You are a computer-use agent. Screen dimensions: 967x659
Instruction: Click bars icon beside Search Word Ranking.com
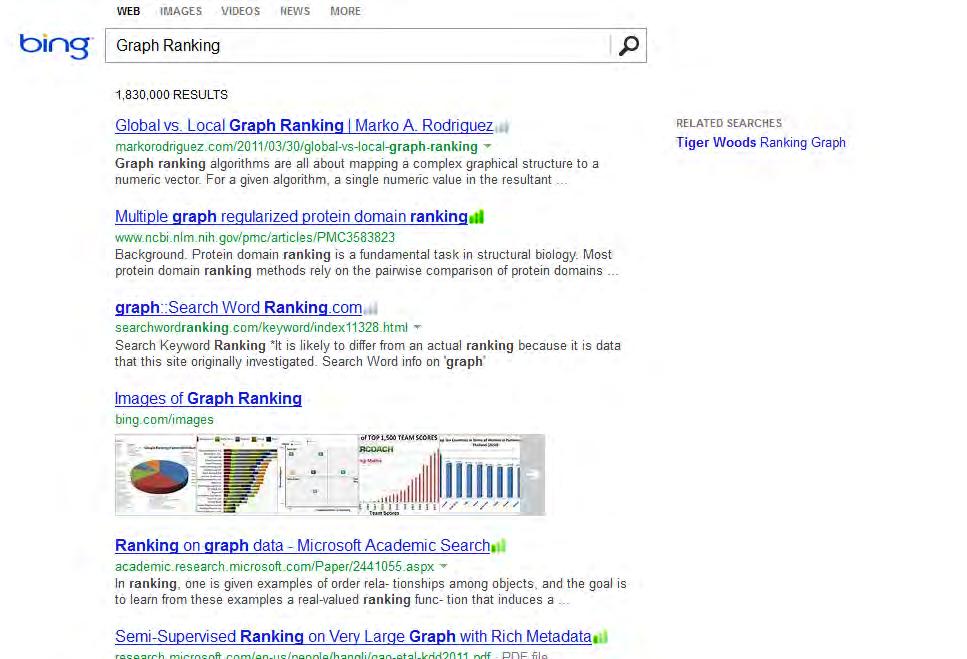[371, 308]
